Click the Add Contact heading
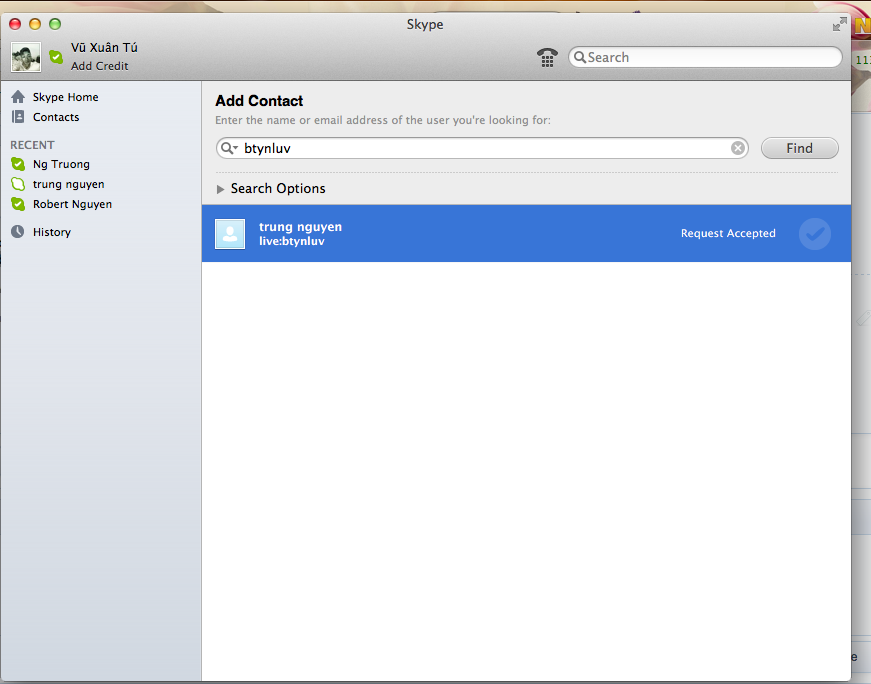 (x=259, y=101)
